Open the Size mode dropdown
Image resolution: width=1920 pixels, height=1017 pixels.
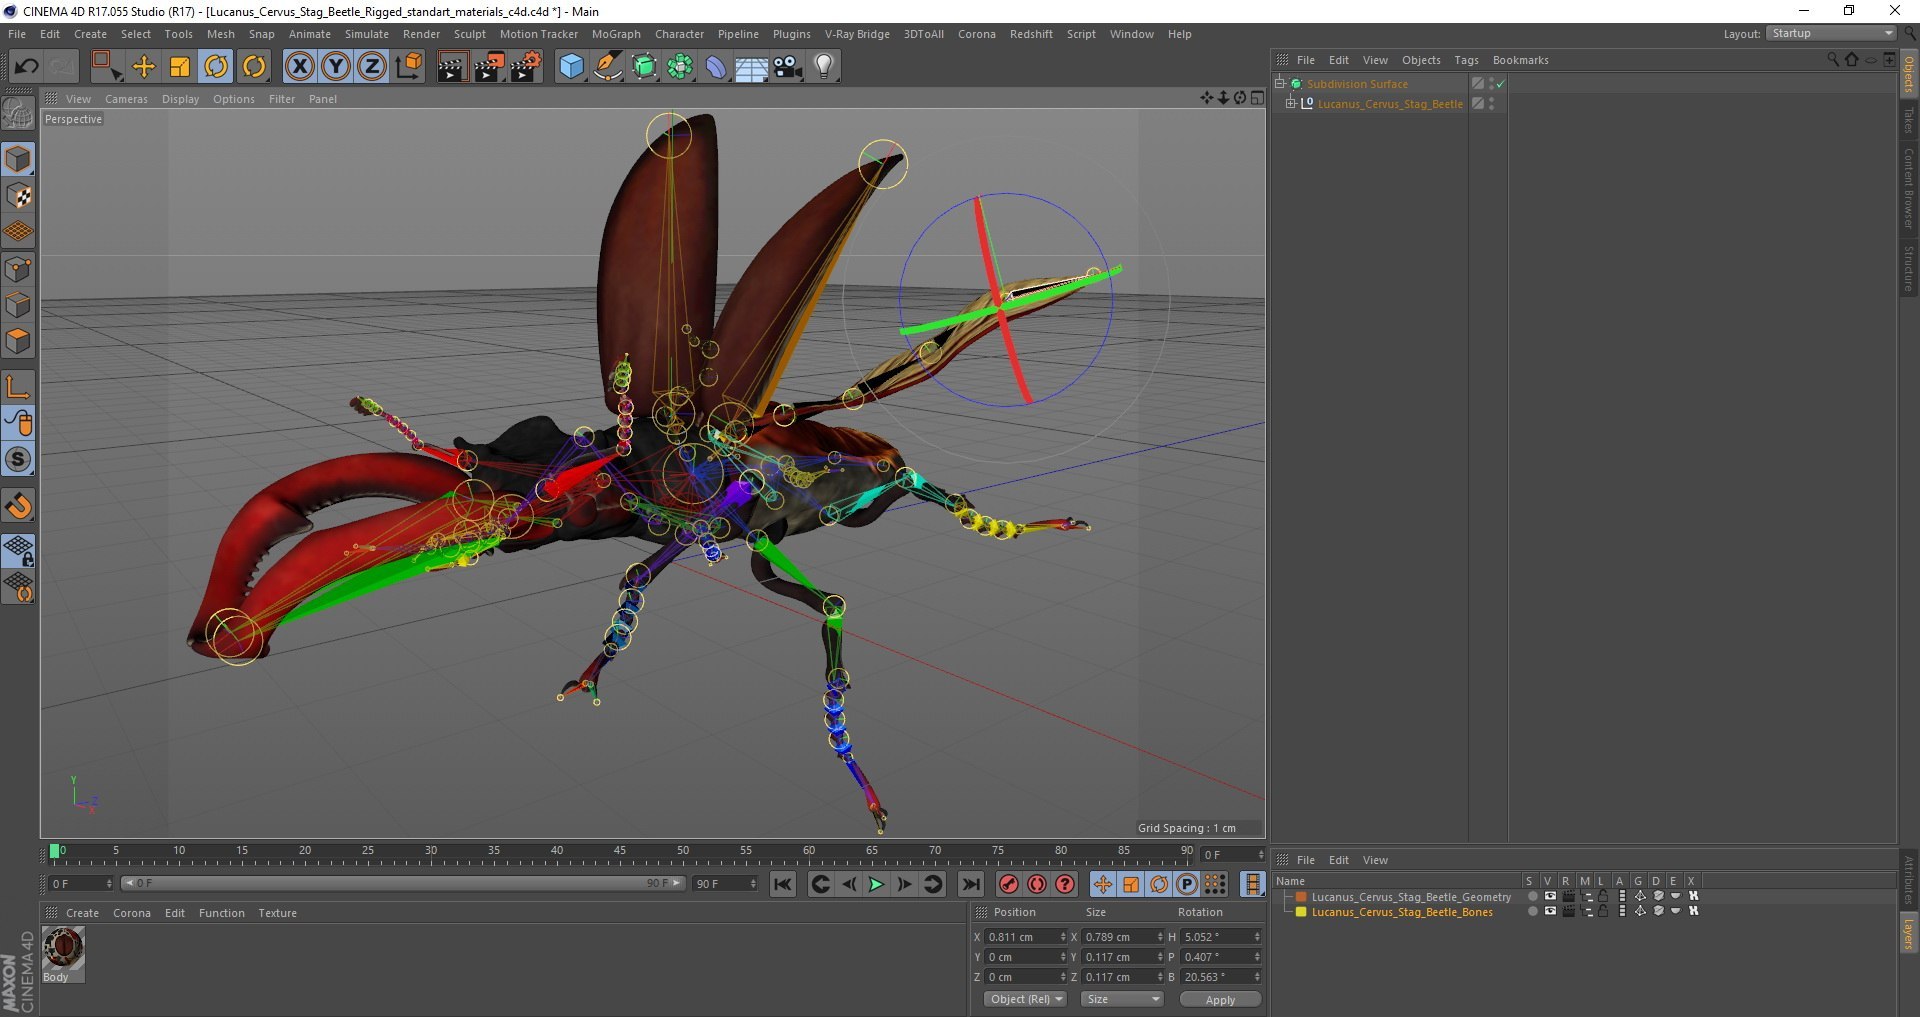point(1122,999)
